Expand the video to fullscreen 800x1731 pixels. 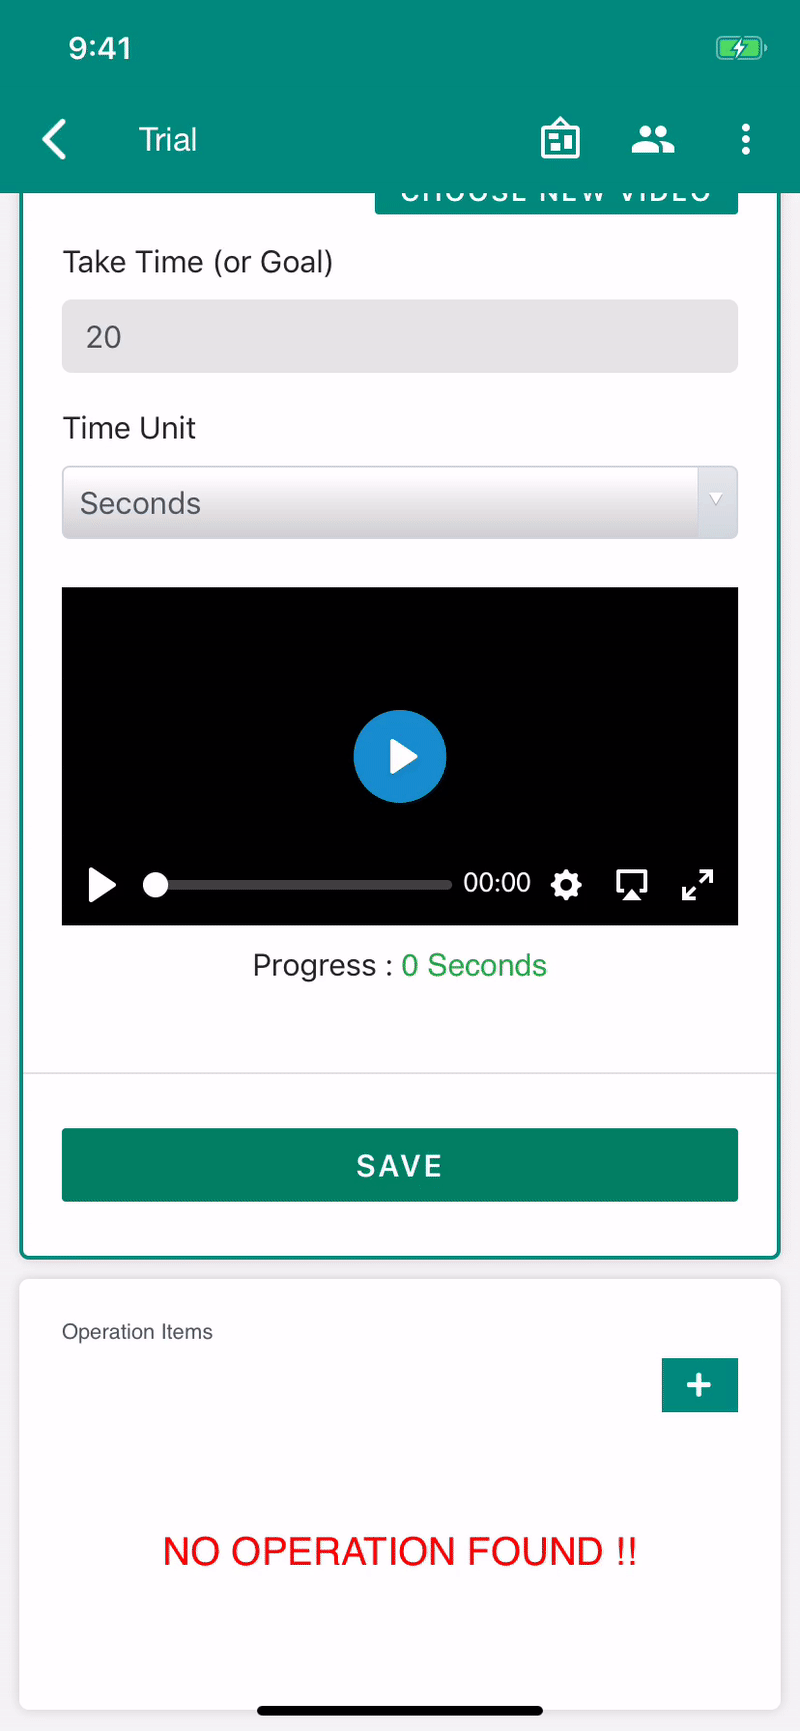tap(697, 884)
